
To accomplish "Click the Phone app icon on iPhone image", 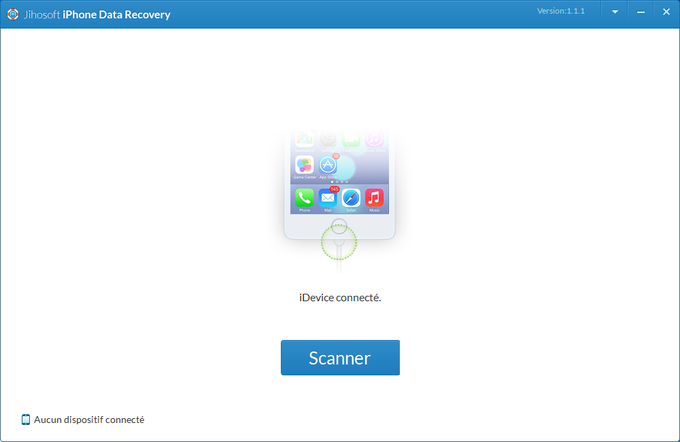I will coord(304,198).
